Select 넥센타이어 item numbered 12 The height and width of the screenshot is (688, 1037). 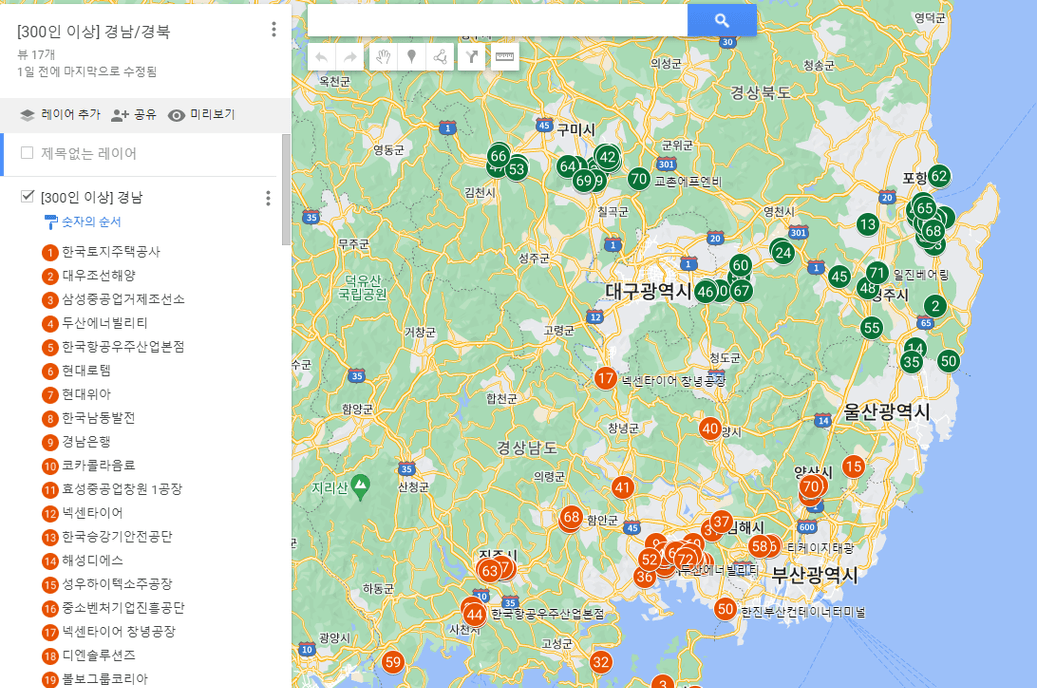(x=93, y=513)
